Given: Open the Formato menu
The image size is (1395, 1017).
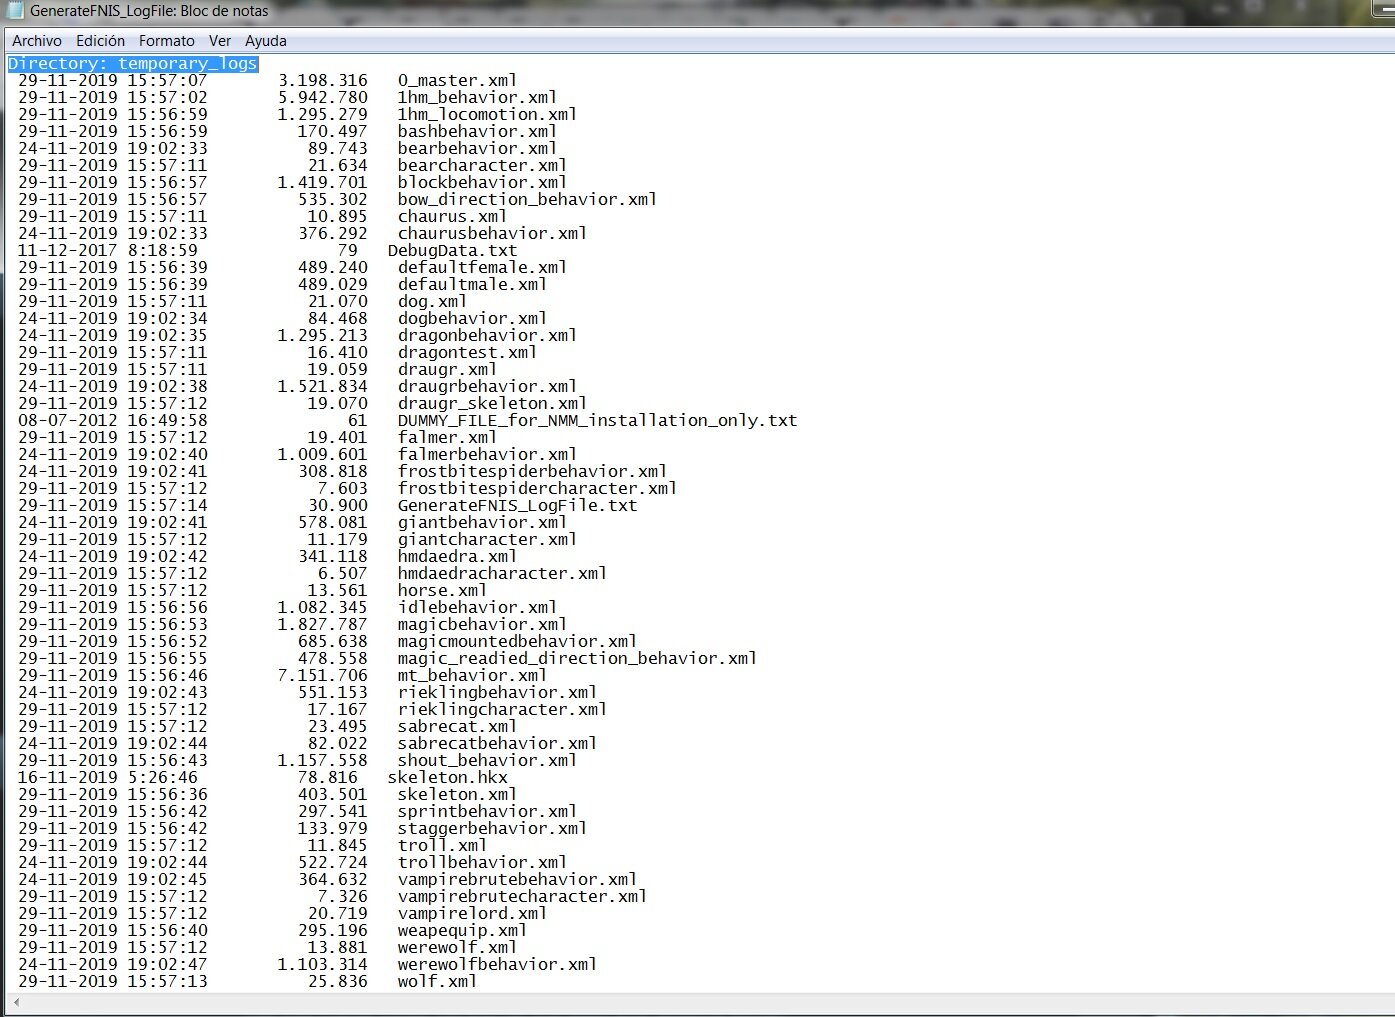Looking at the screenshot, I should pyautogui.click(x=167, y=41).
